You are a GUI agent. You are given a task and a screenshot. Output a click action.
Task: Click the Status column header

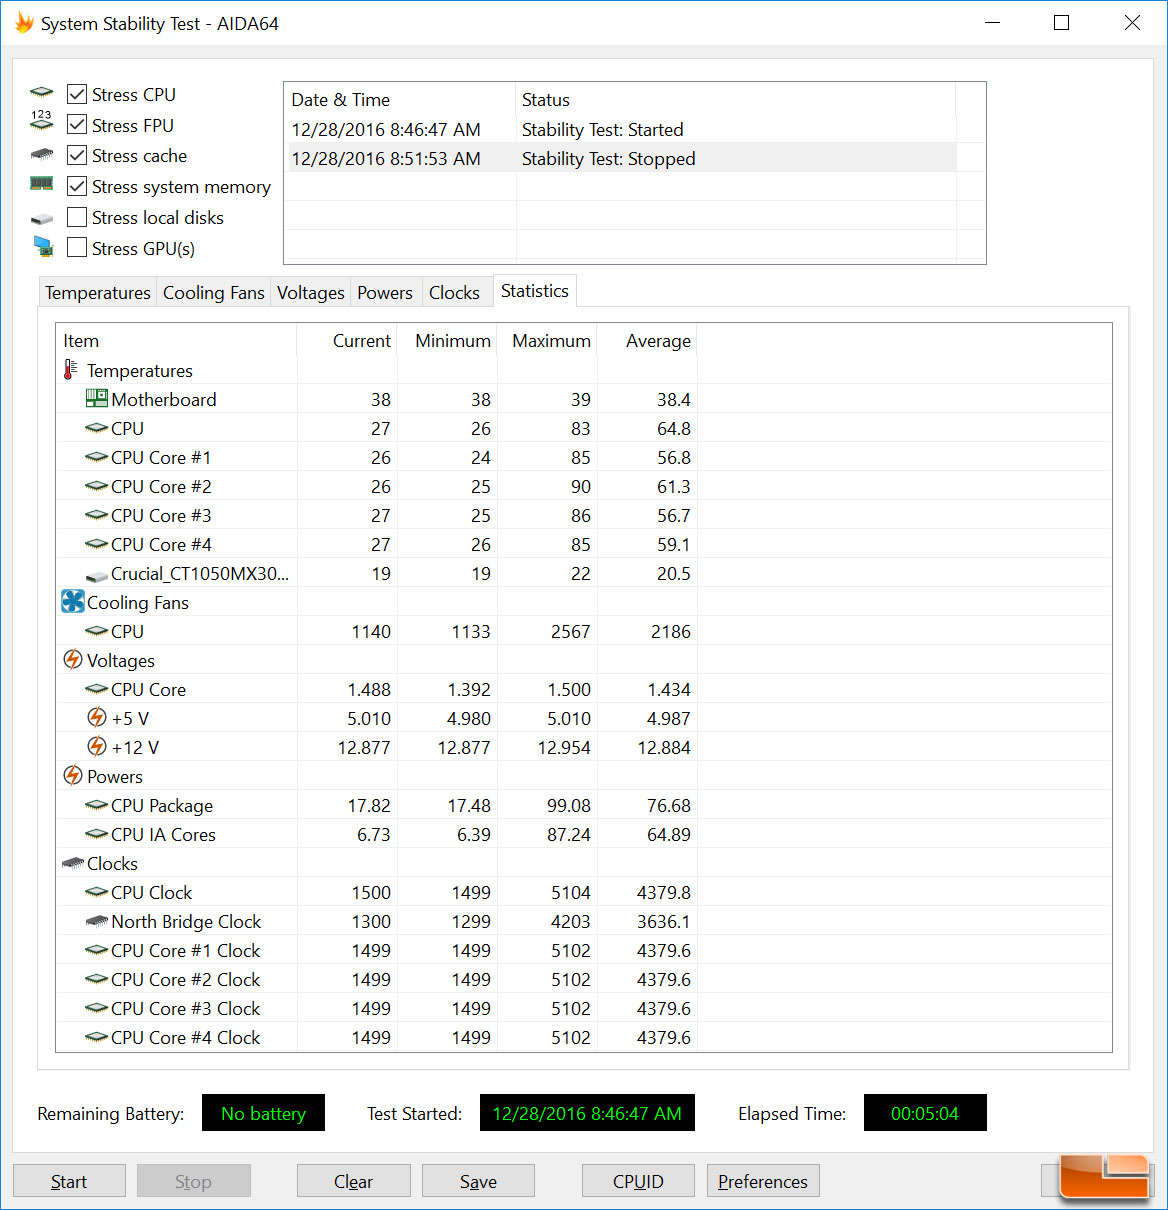pos(736,99)
